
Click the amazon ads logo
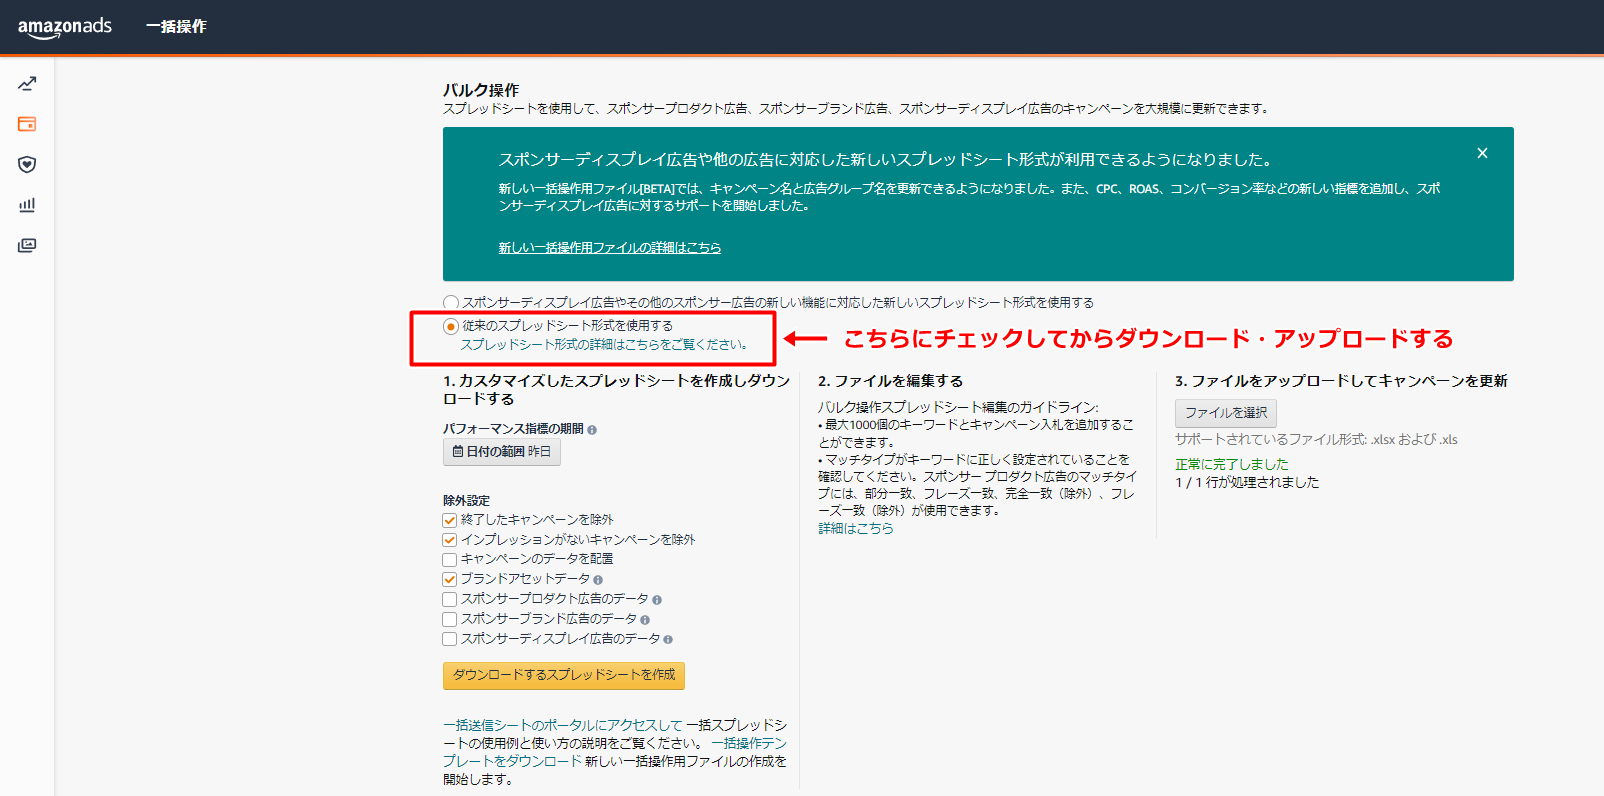click(x=65, y=27)
